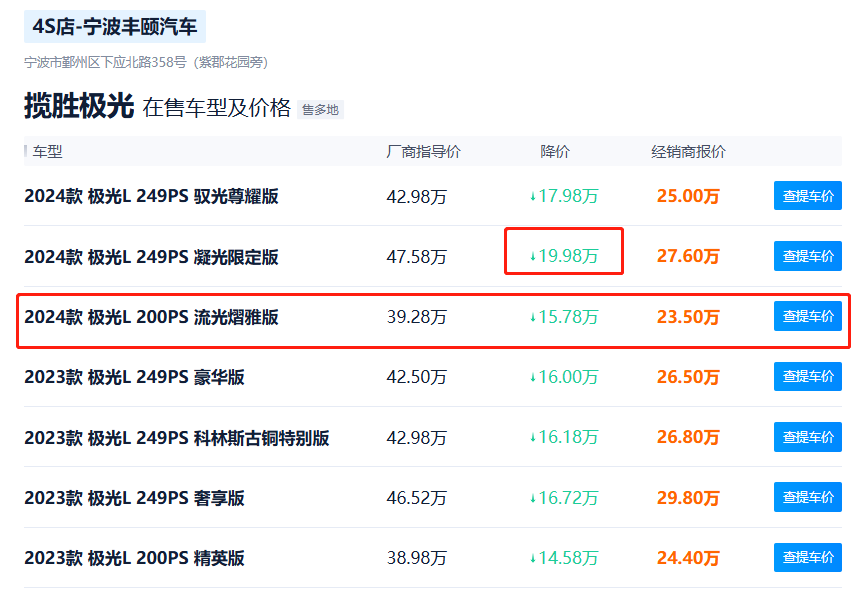Click the ↓17.98万 price drop value
The width and height of the screenshot is (859, 593).
coord(564,196)
